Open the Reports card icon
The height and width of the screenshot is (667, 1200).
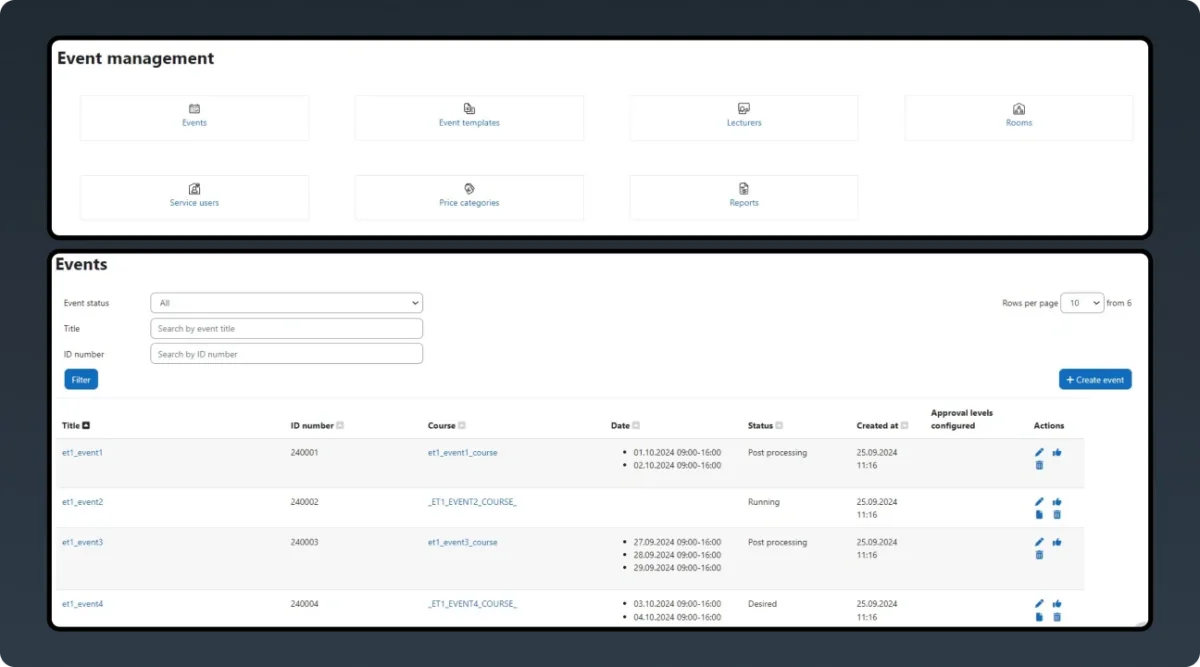(x=744, y=189)
